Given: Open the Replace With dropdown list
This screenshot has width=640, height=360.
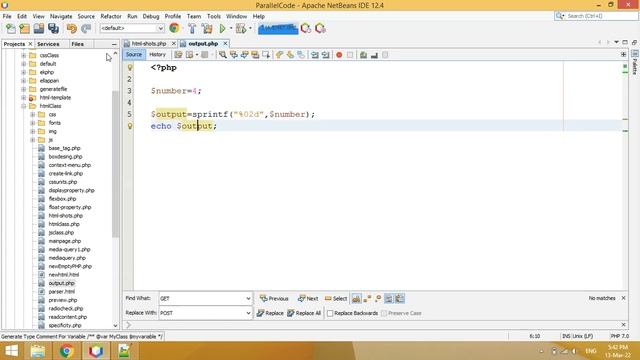Looking at the screenshot, I should coord(248,313).
